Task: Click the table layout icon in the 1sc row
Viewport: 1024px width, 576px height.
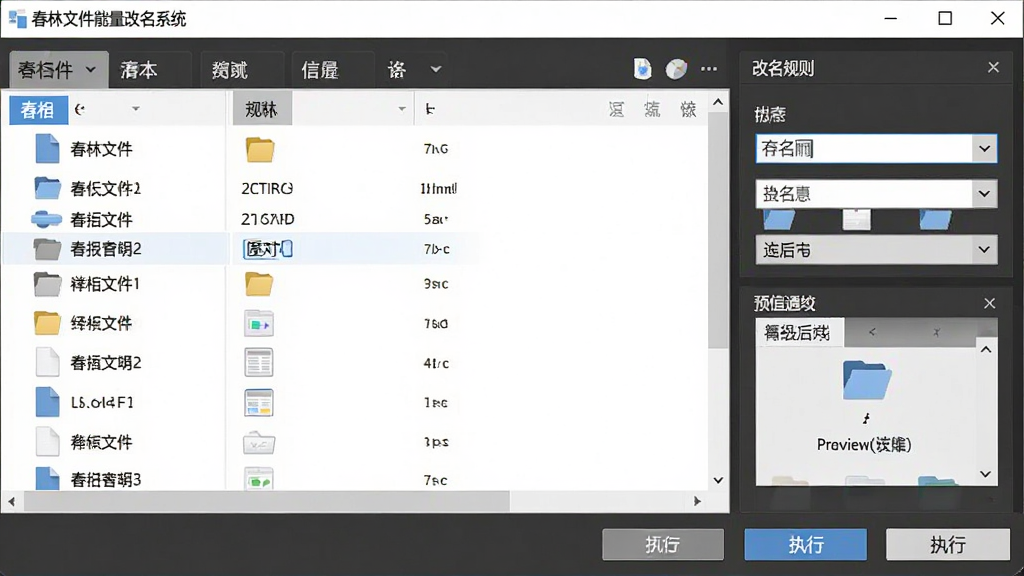Action: coord(259,402)
